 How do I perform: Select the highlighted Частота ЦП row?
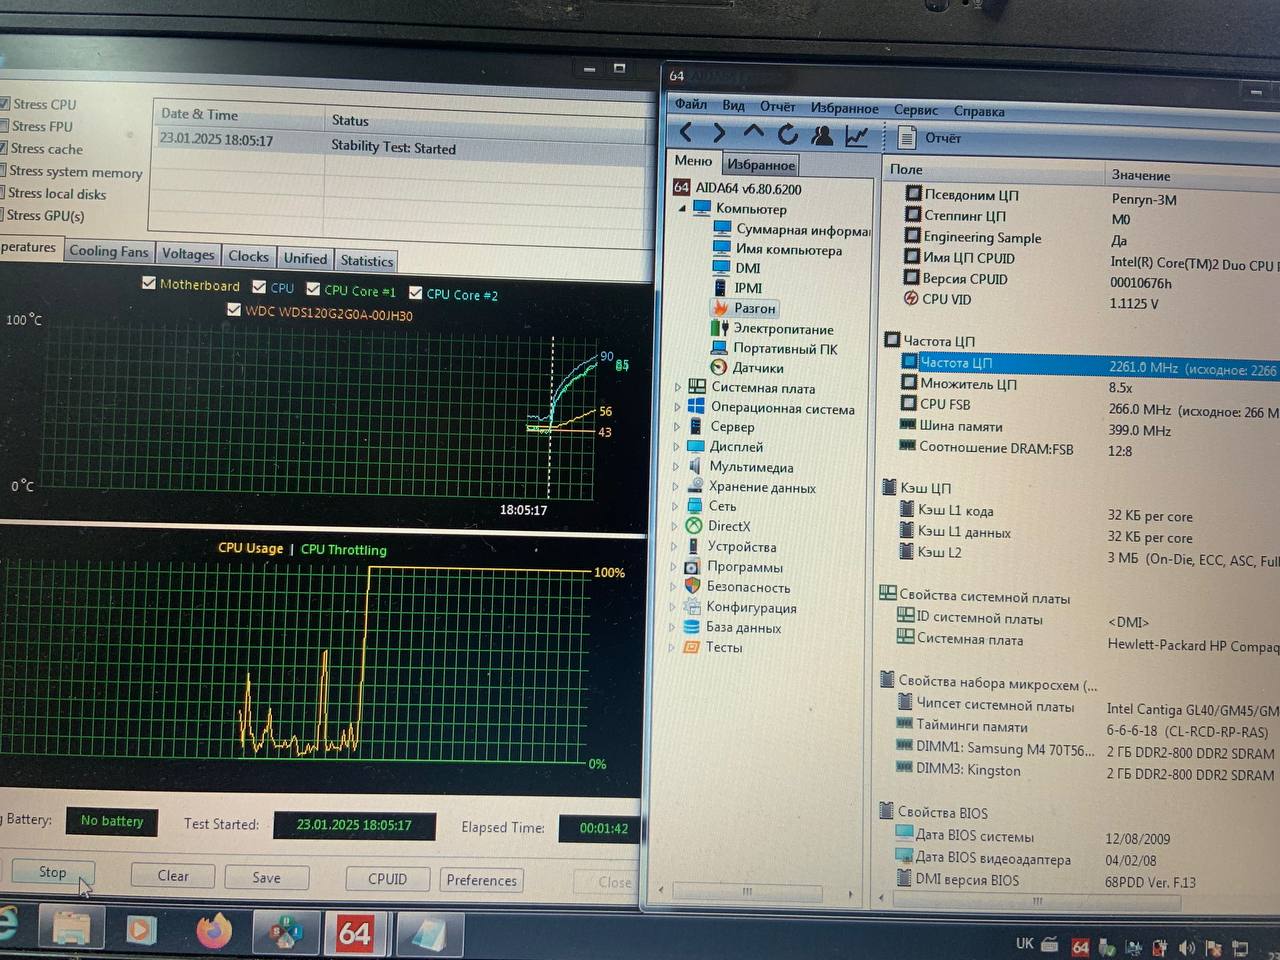pyautogui.click(x=1088, y=365)
